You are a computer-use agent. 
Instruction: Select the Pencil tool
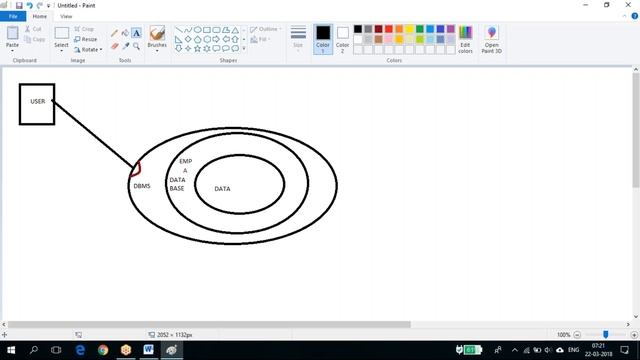(115, 33)
